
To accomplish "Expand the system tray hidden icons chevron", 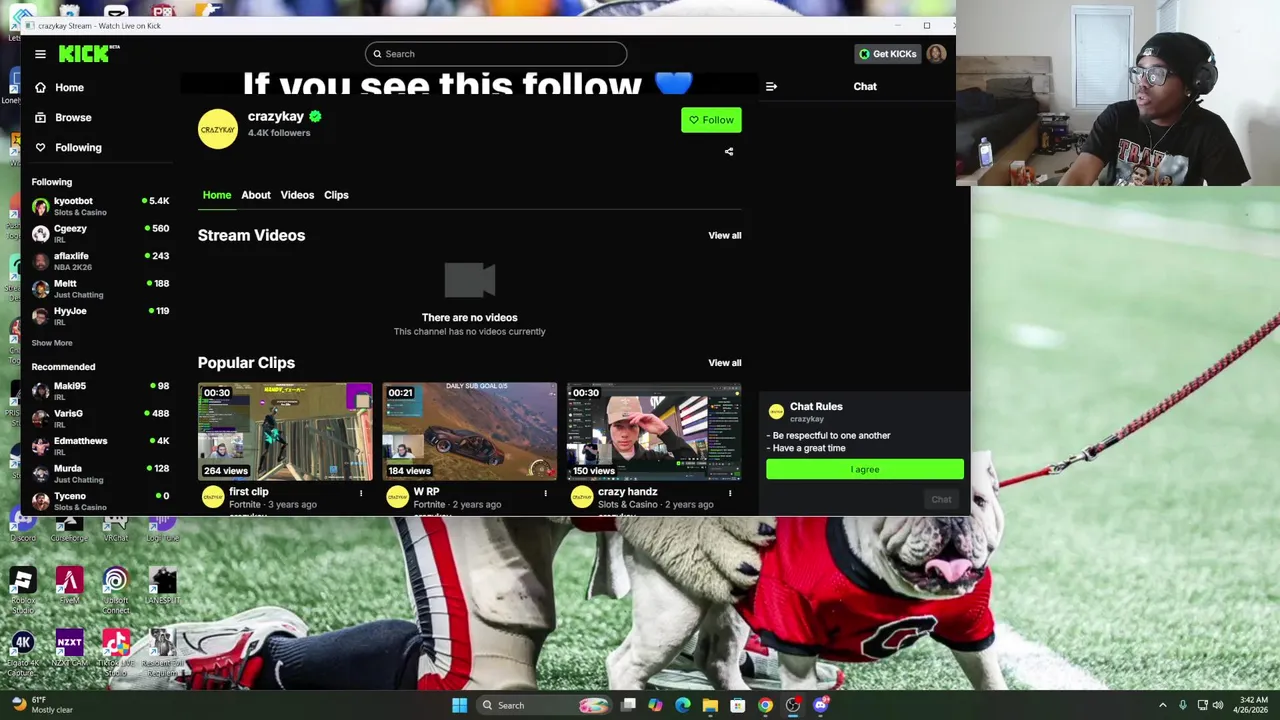I will click(1162, 706).
